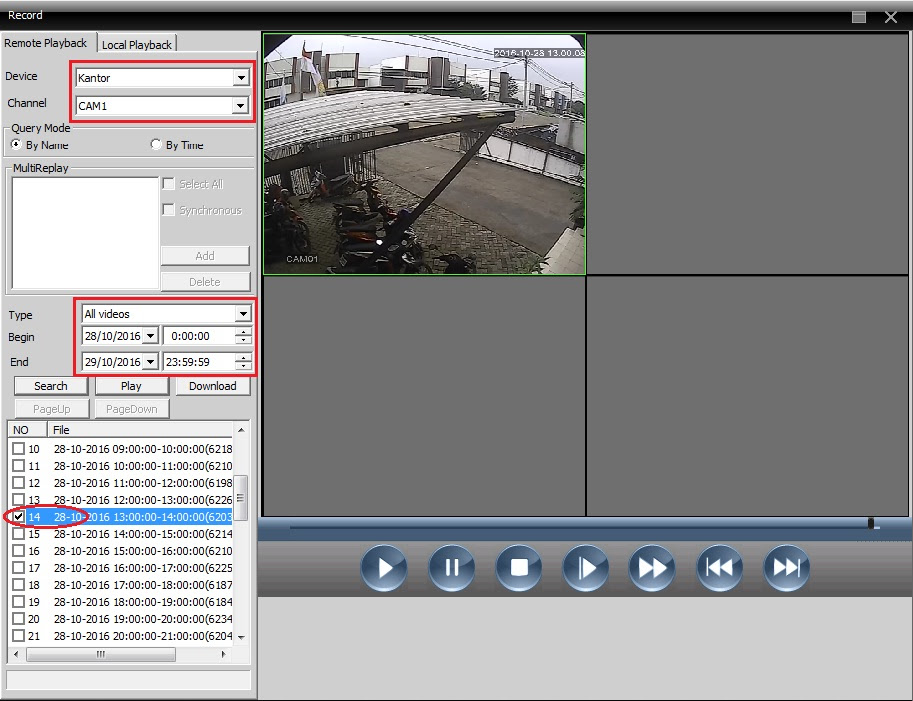Click the Search button
The image size is (913, 701).
point(50,385)
